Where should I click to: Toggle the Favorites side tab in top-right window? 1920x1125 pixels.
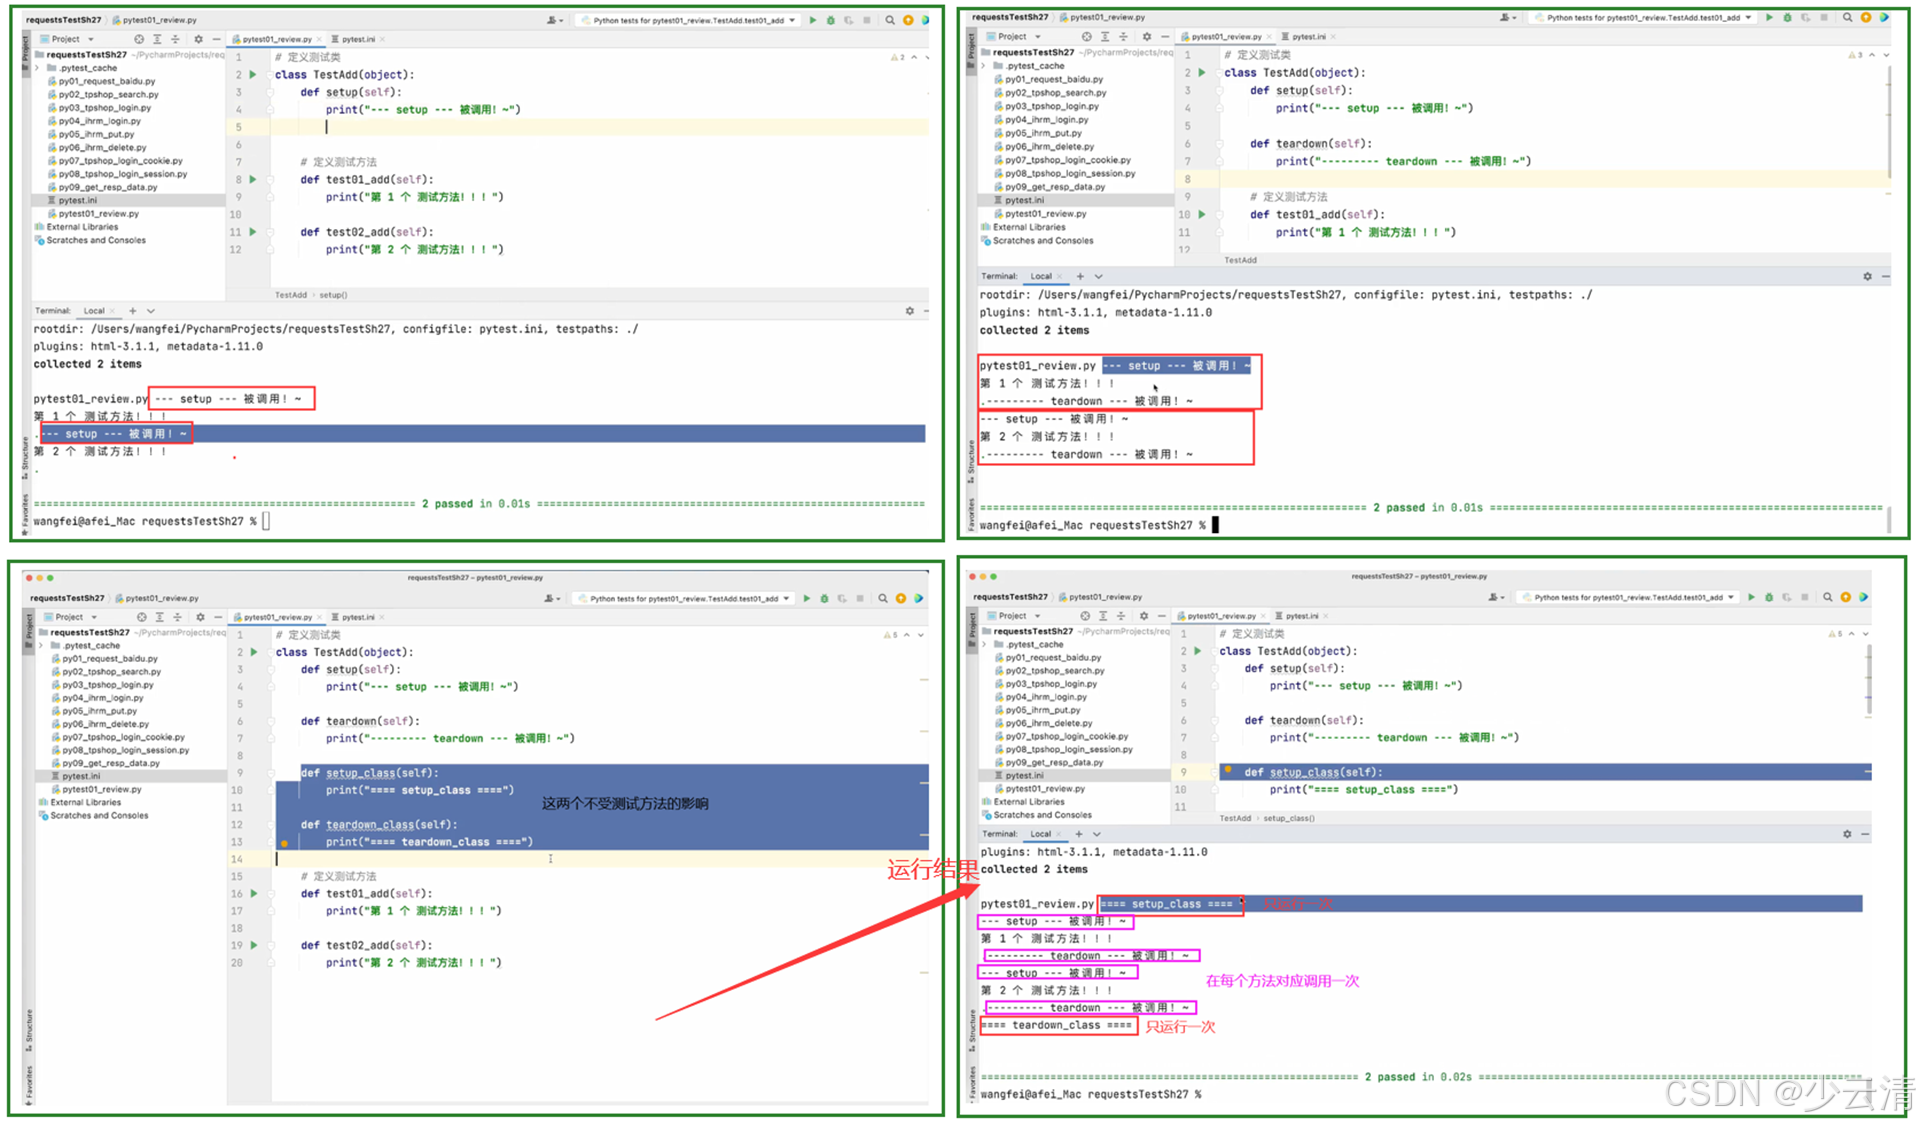tap(970, 514)
